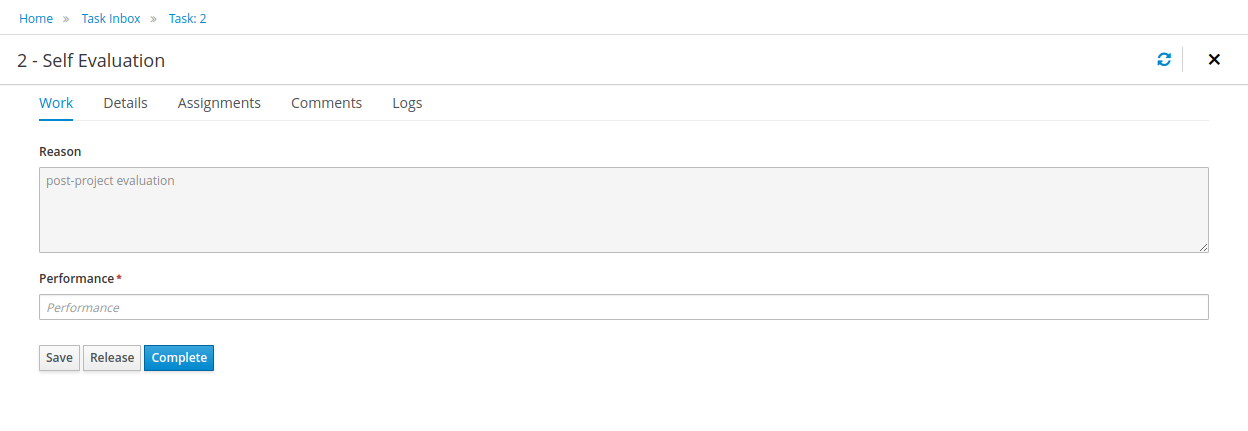Close the task panel with X
Image resolution: width=1248 pixels, height=431 pixels.
point(1214,60)
